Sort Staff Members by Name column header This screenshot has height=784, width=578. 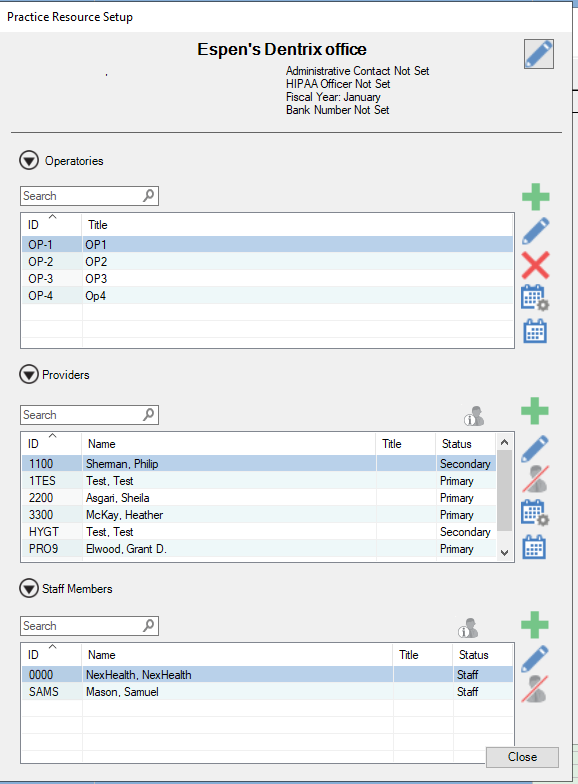click(x=238, y=654)
